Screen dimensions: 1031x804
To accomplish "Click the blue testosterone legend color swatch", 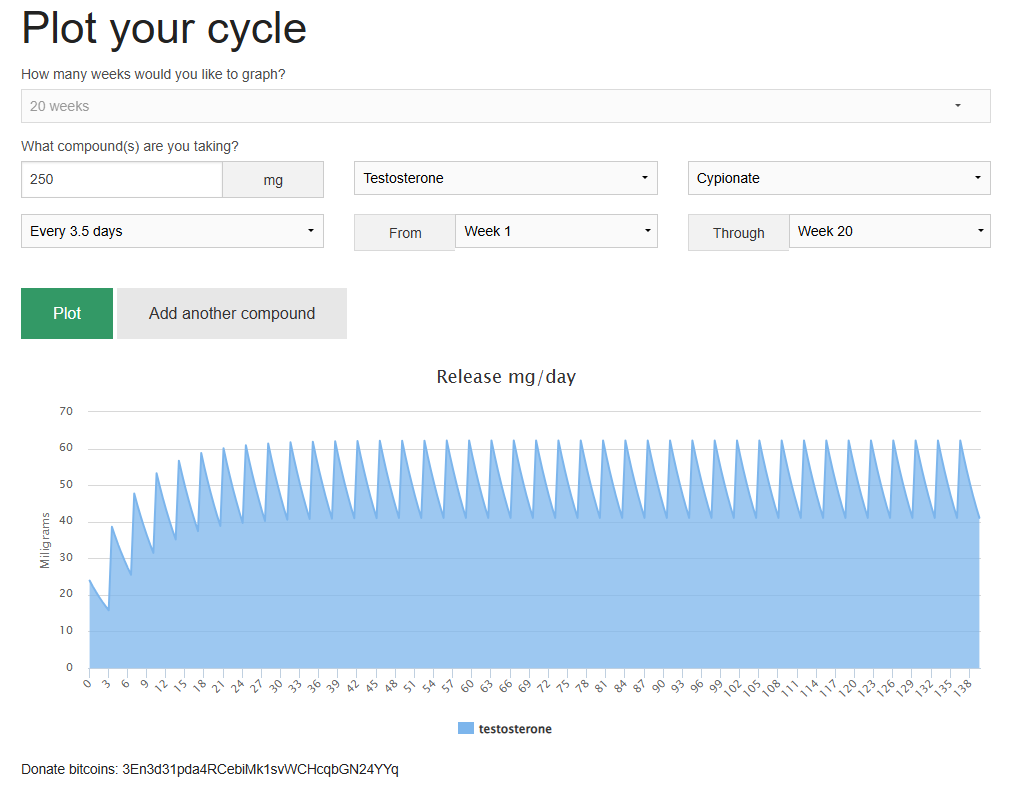I will (465, 729).
